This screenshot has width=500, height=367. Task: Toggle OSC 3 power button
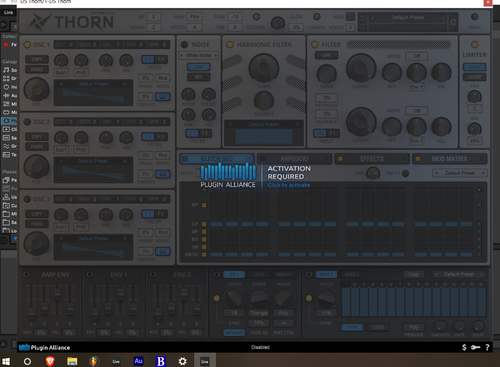coord(27,199)
